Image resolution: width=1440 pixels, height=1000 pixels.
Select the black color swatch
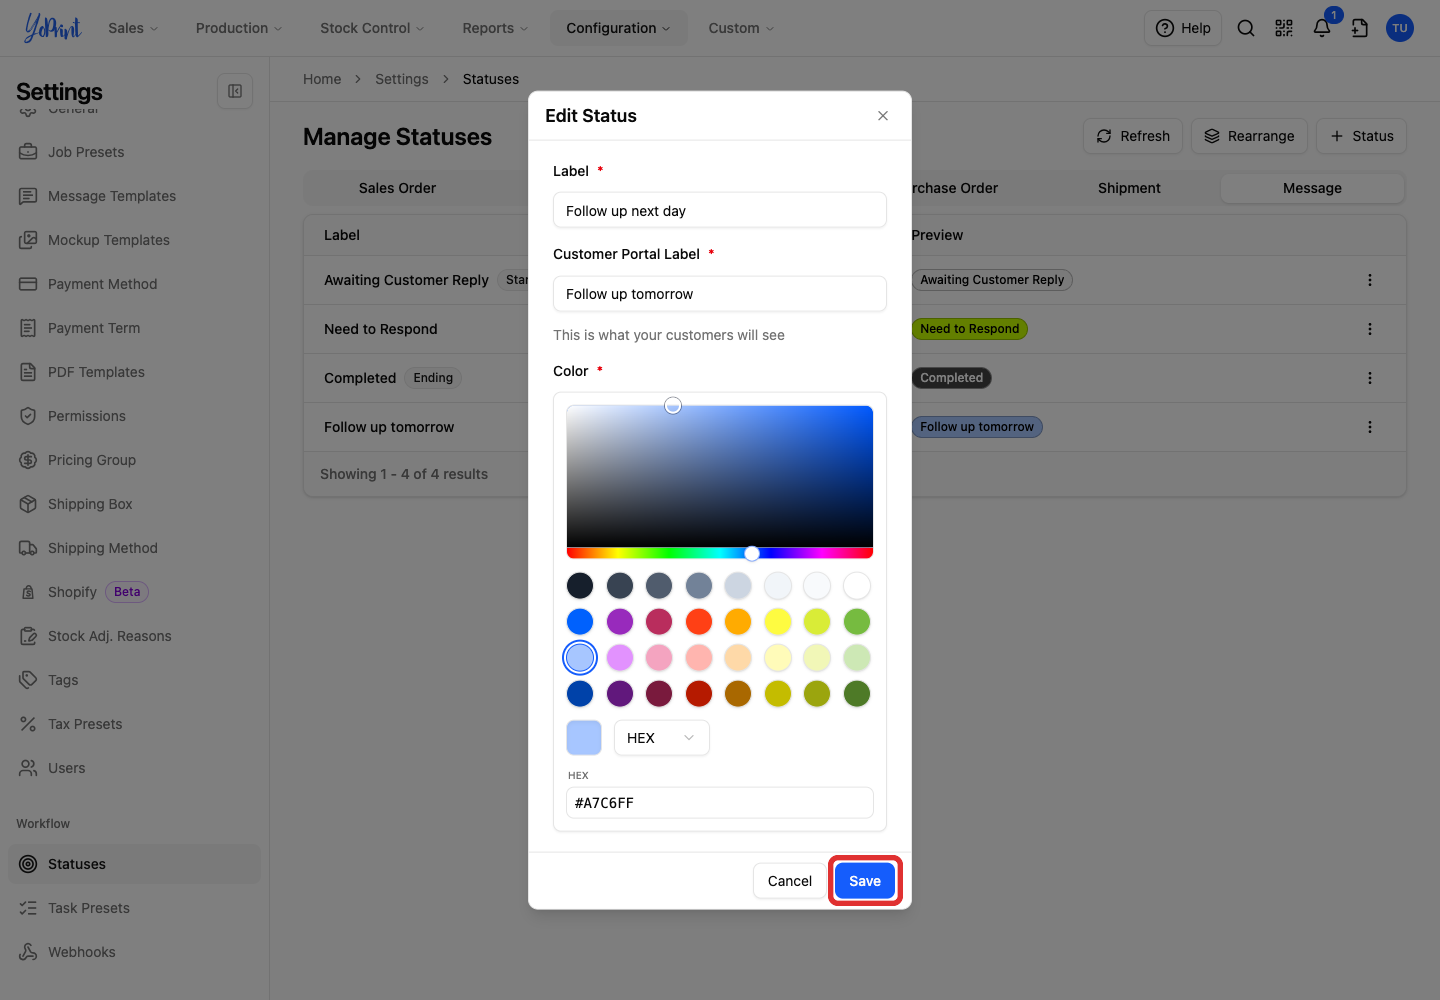point(580,586)
